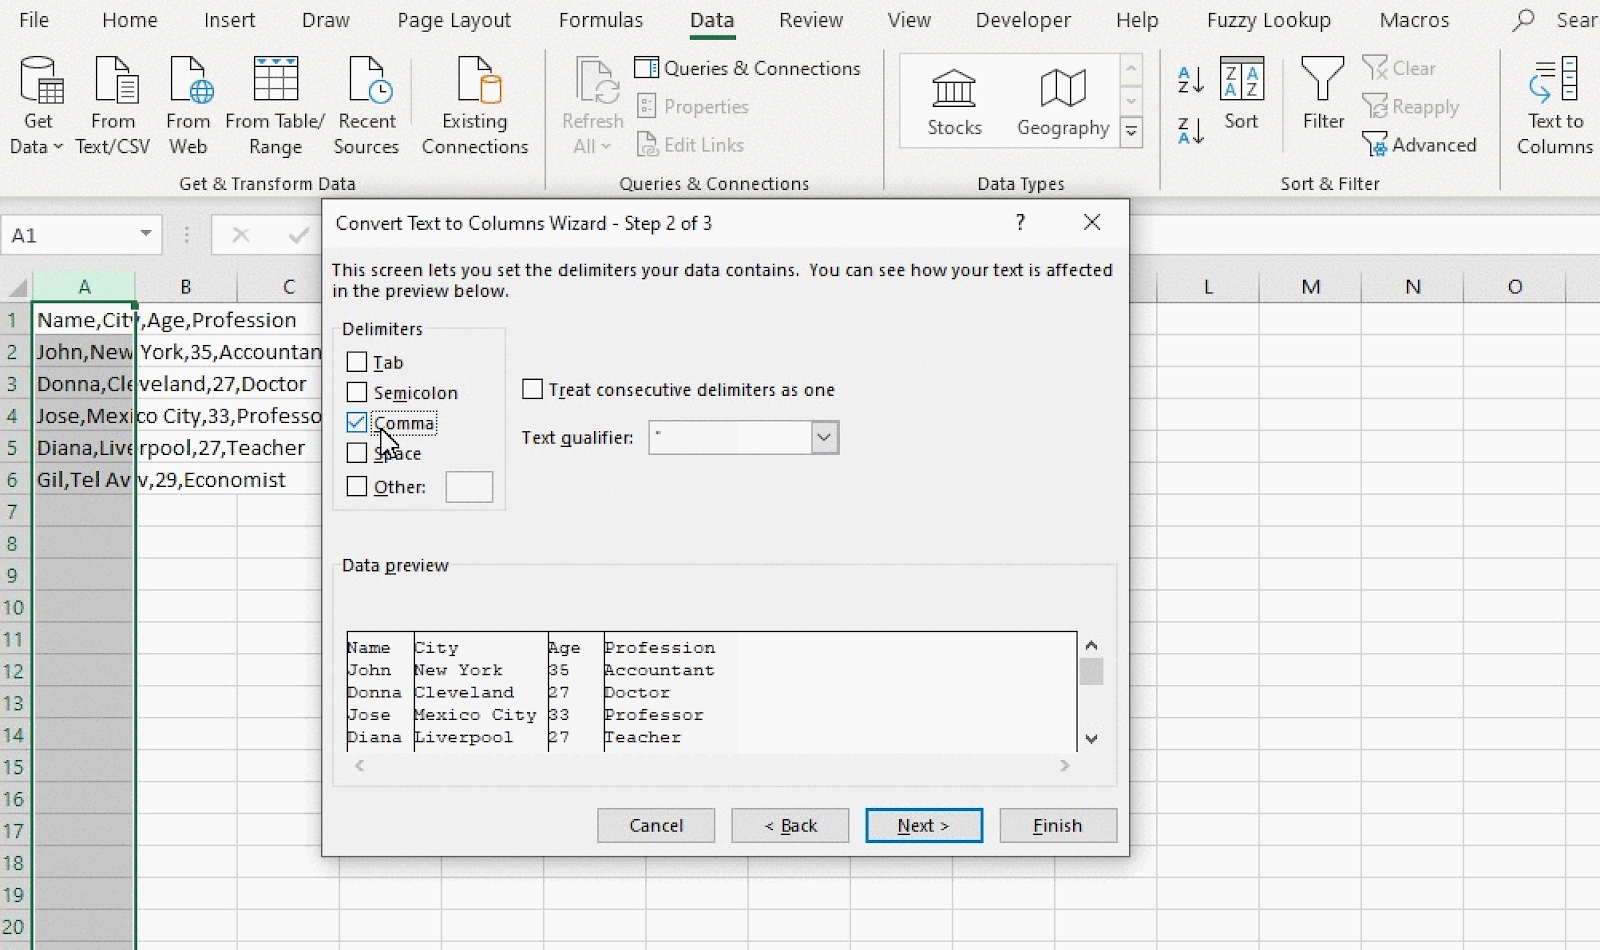Enable the Space delimiter checkbox
1600x950 pixels.
[357, 452]
